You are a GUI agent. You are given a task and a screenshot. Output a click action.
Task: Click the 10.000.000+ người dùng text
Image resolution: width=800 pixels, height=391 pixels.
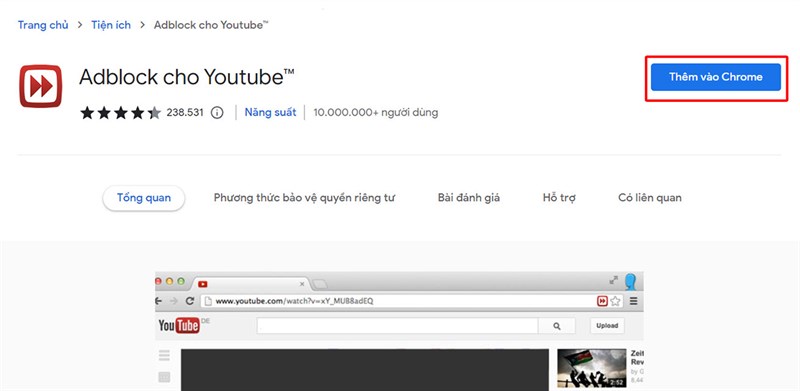point(376,112)
